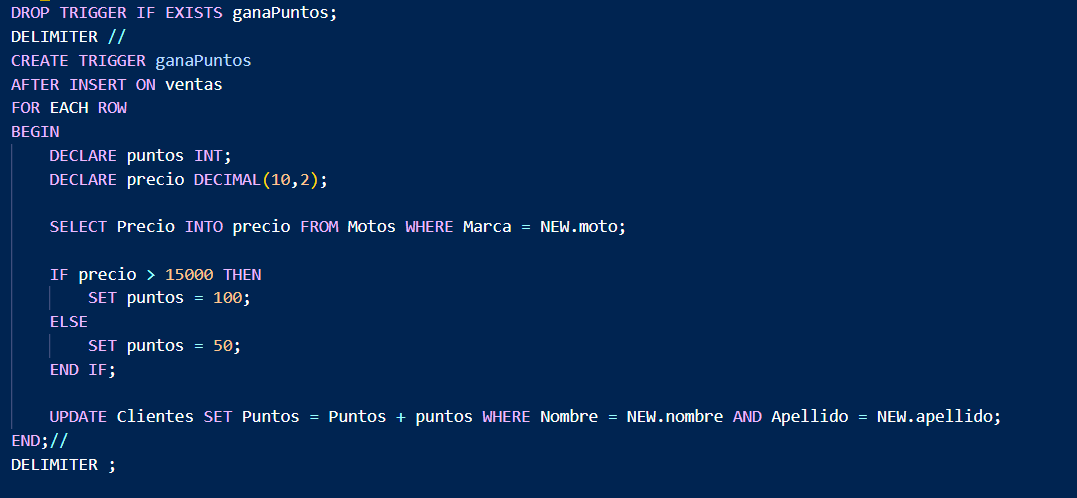The image size is (1077, 498).
Task: Place cursor on the FOR EACH ROW line
Action: 69,108
